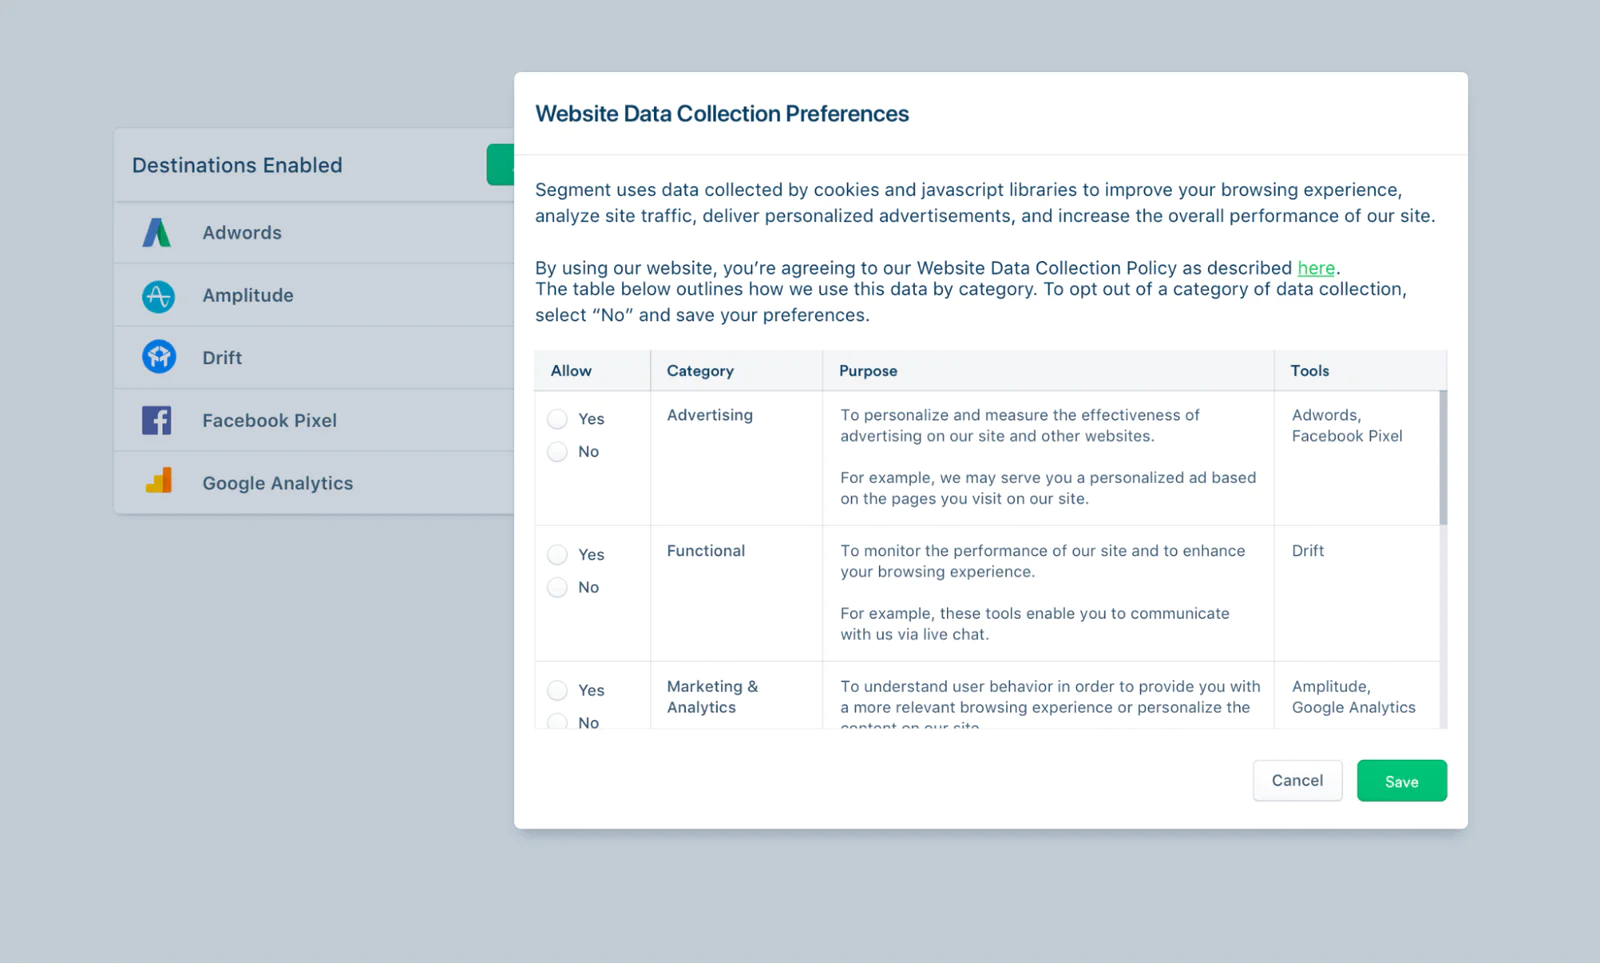Screen dimensions: 1600x964
Task: Click the preferences table scrollbar
Action: pos(1443,458)
